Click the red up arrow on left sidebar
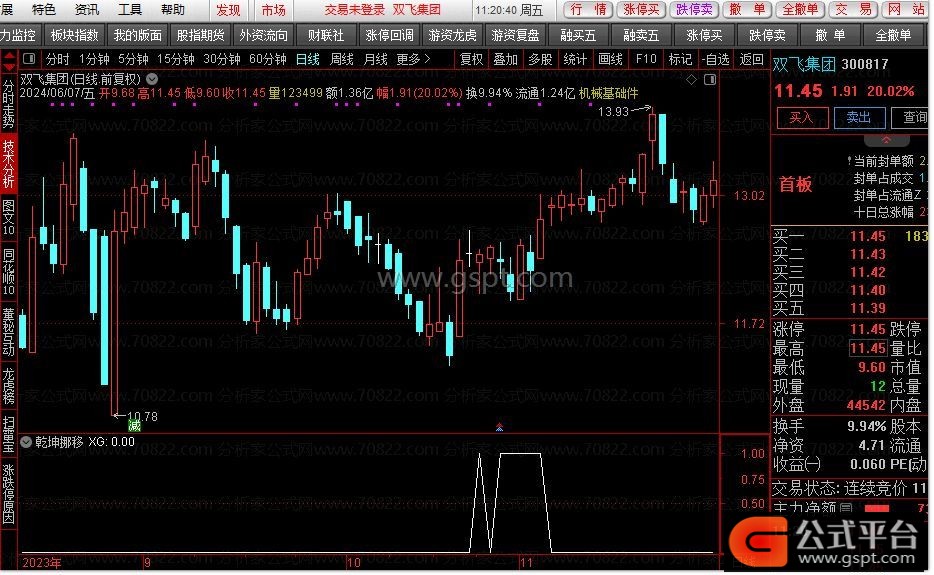This screenshot has width=934, height=575. point(9,55)
